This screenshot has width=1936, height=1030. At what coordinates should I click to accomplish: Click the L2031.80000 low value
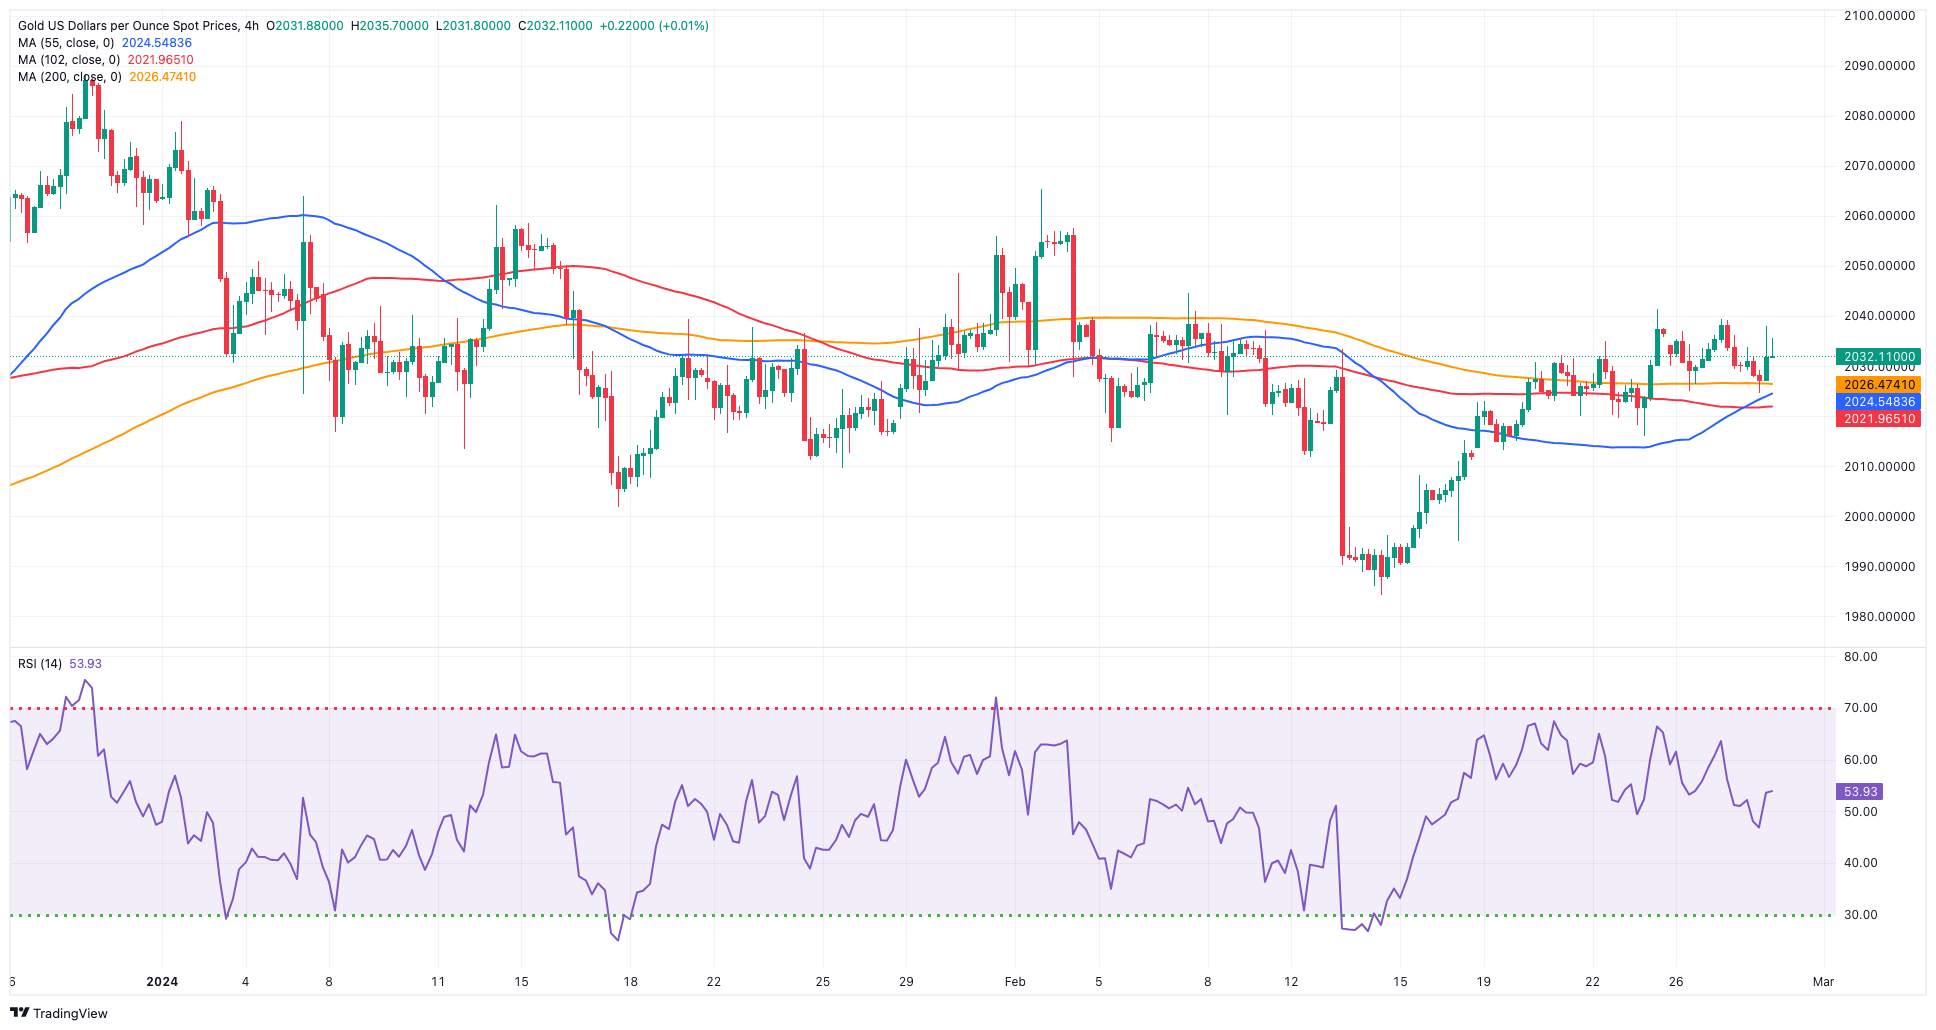point(473,26)
